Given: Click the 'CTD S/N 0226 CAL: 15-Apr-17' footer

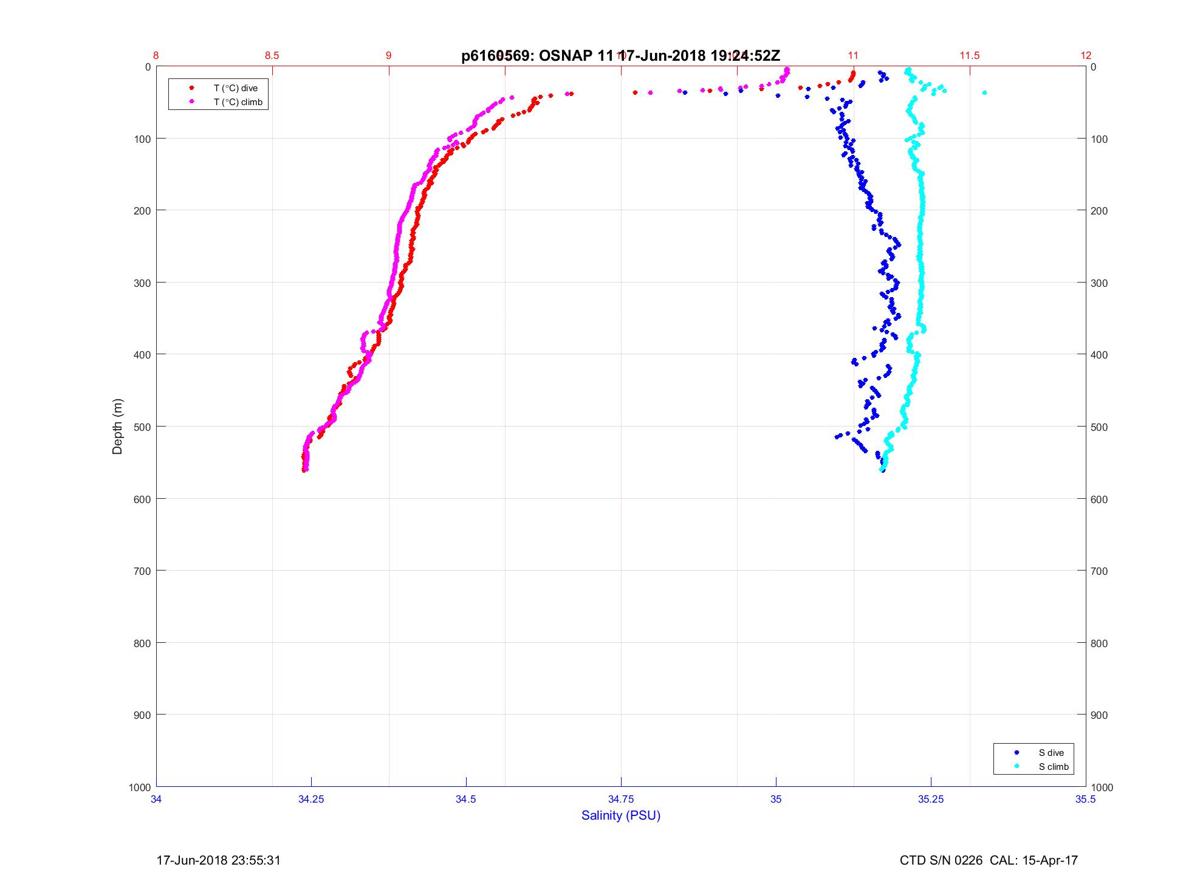Looking at the screenshot, I should (x=989, y=860).
